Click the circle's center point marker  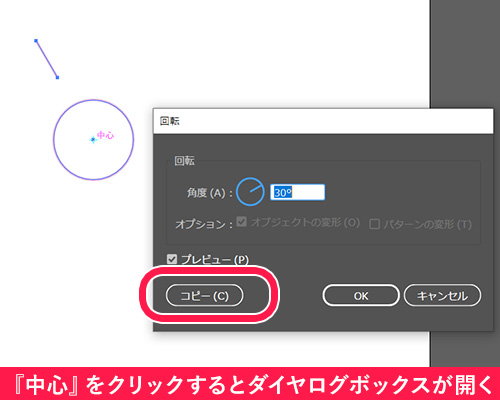(x=93, y=140)
